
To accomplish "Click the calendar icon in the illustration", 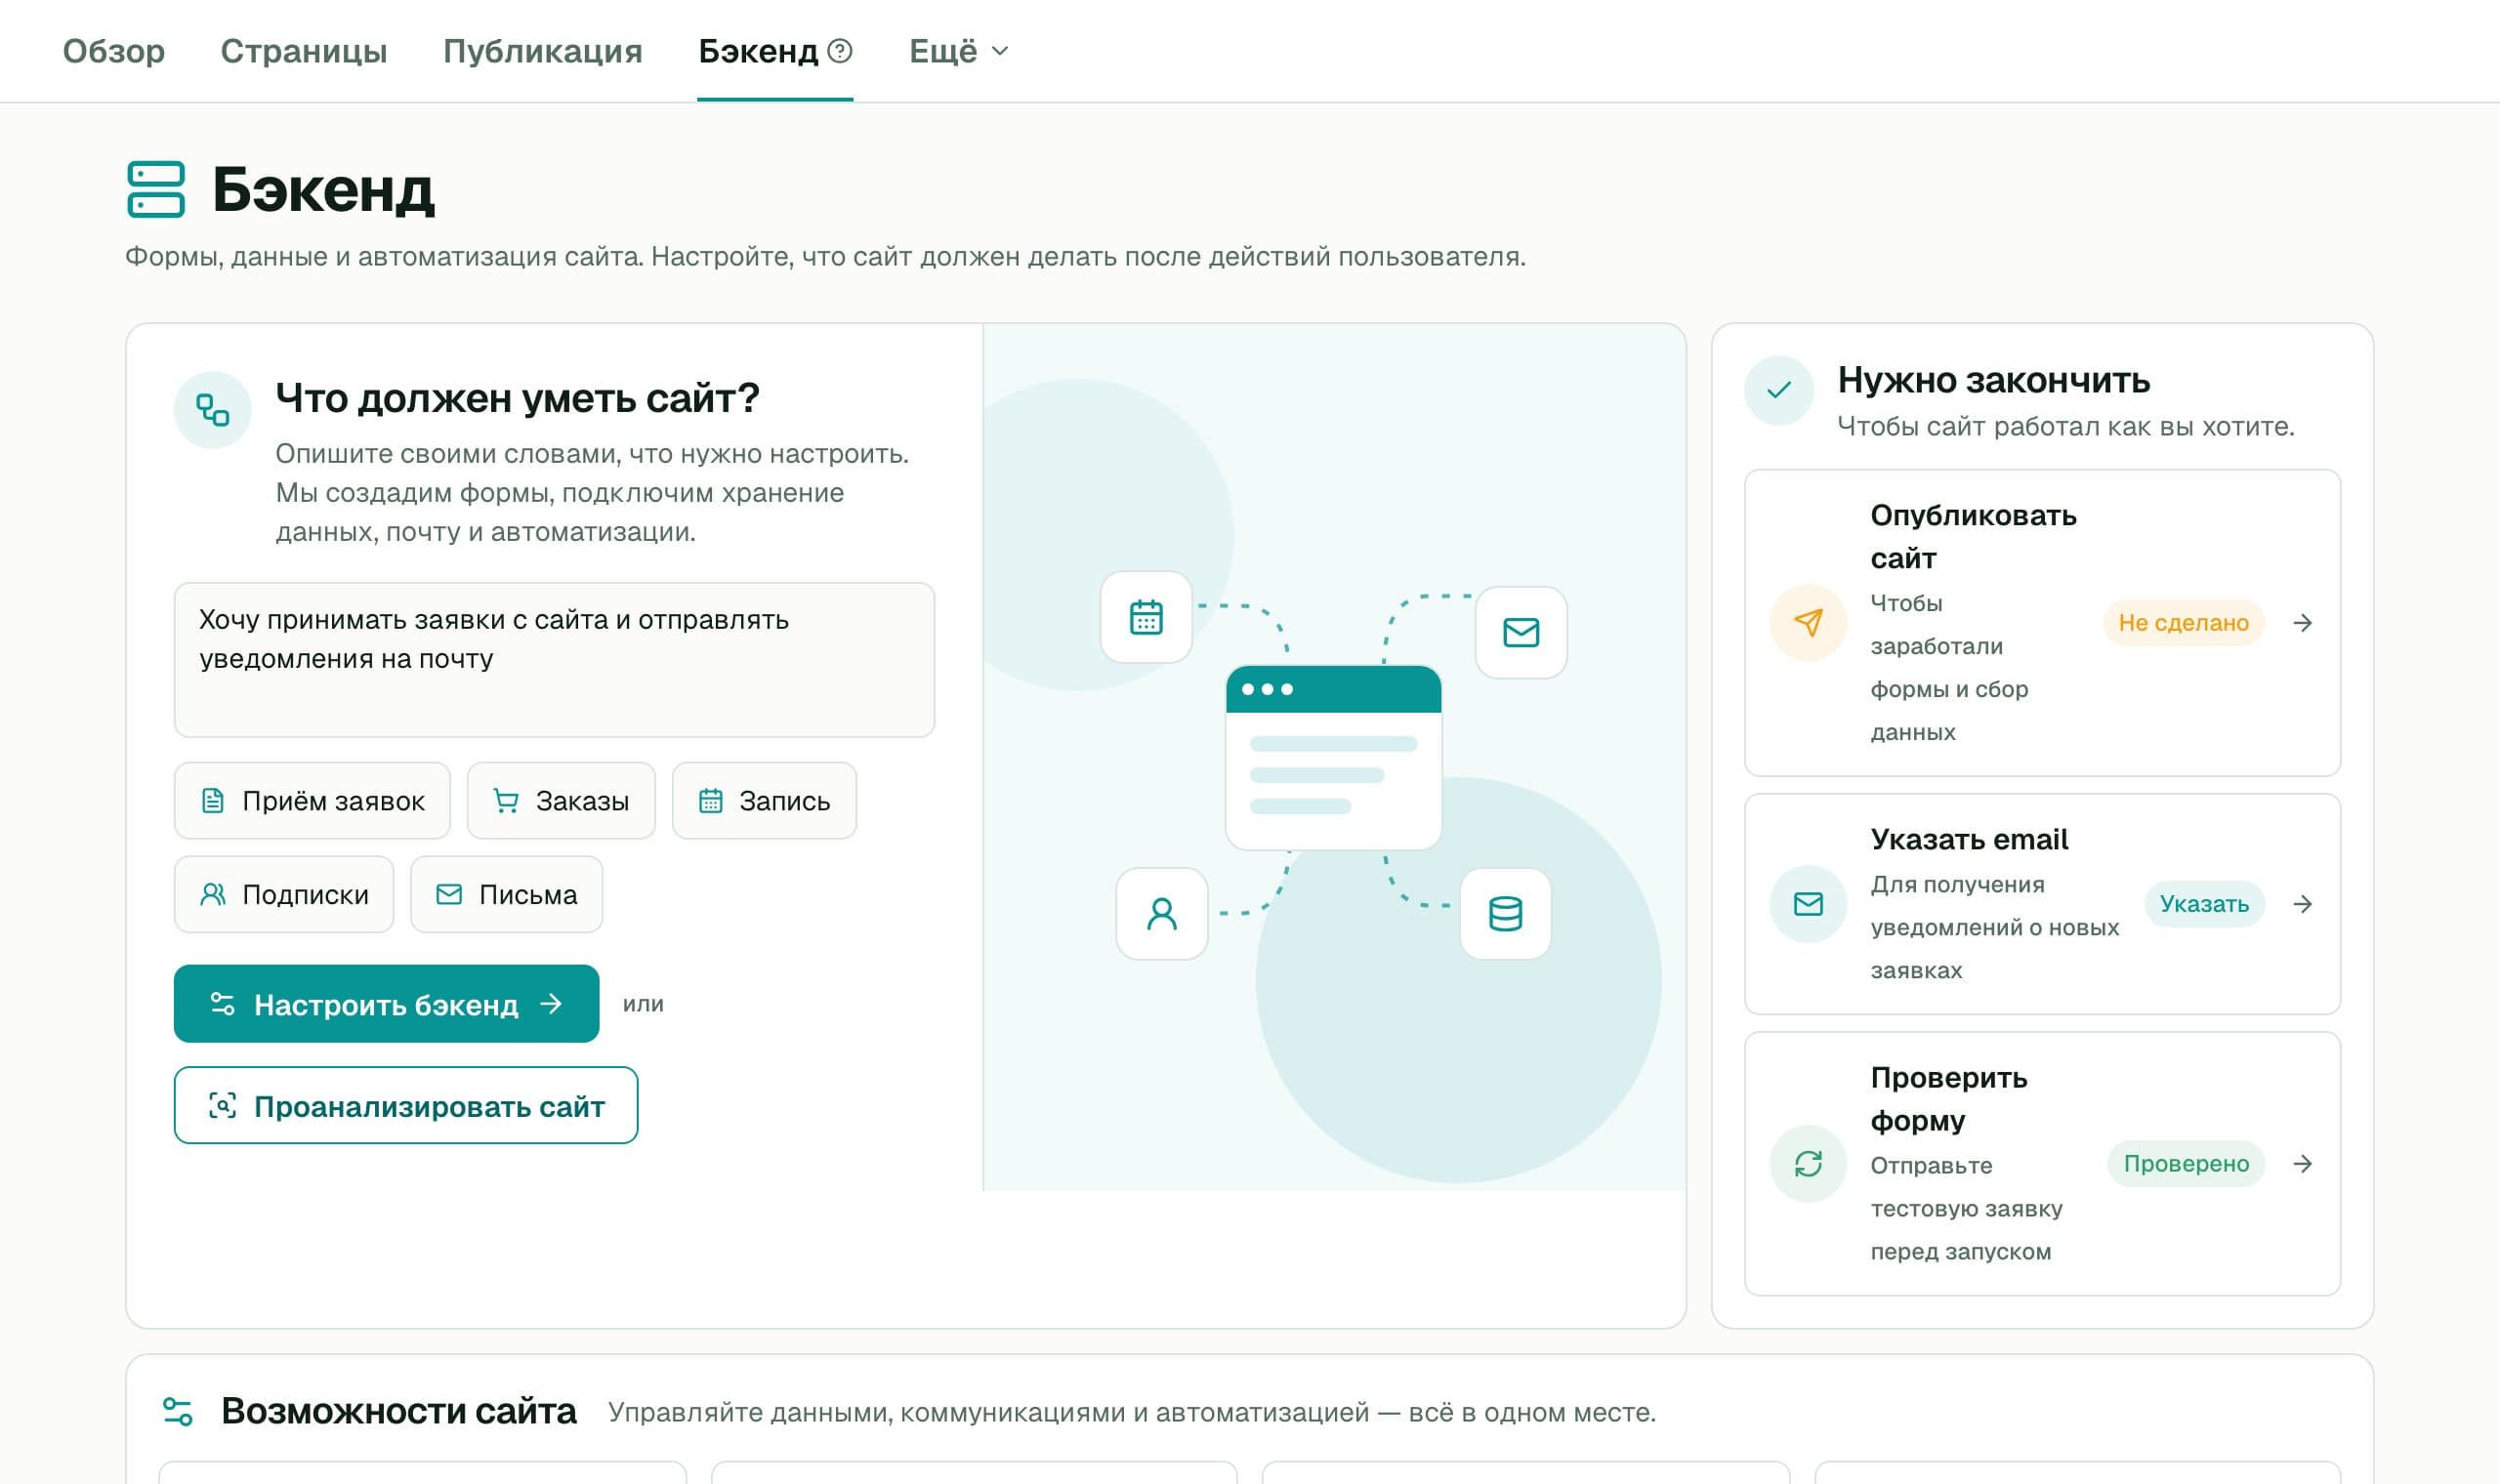I will pyautogui.click(x=1146, y=617).
